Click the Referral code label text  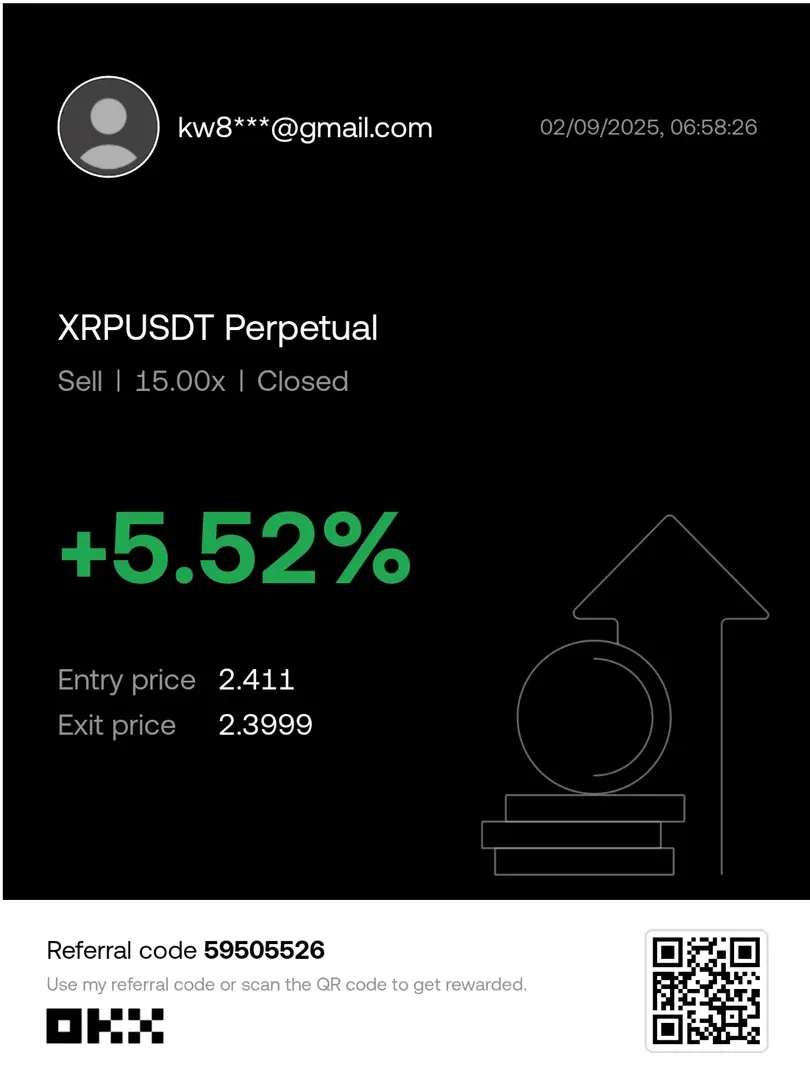pyautogui.click(x=122, y=950)
